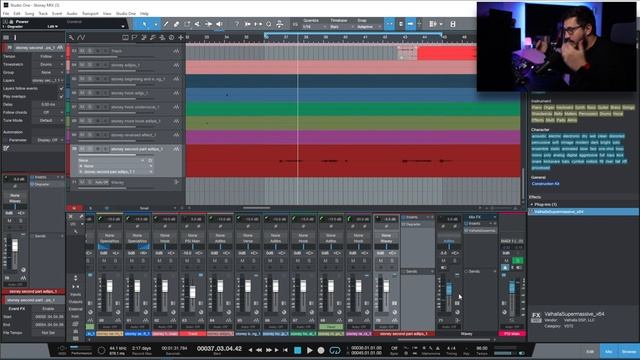Click the 'Construction Kit' tag
This screenshot has width=640, height=360.
click(546, 184)
